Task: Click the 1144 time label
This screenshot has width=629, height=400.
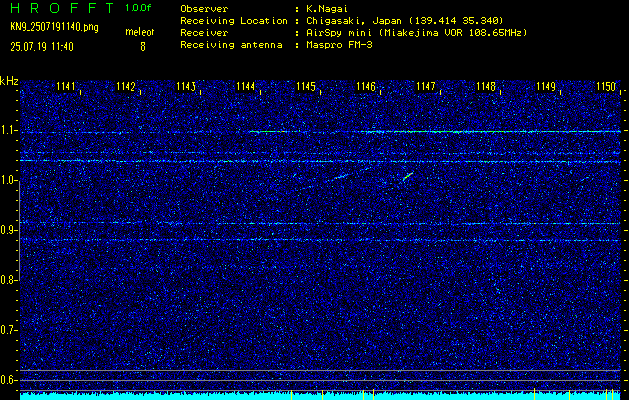Action: pos(246,86)
